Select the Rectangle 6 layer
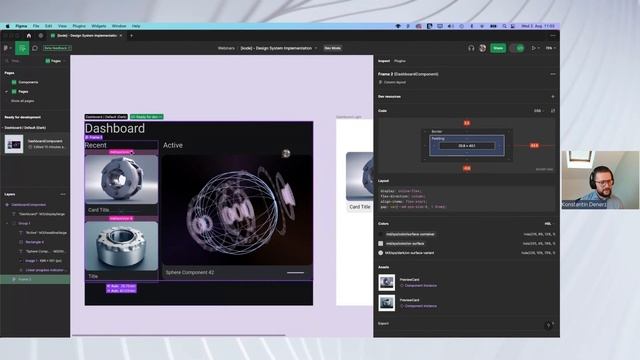Viewport: 640px width, 360px height. pos(35,242)
